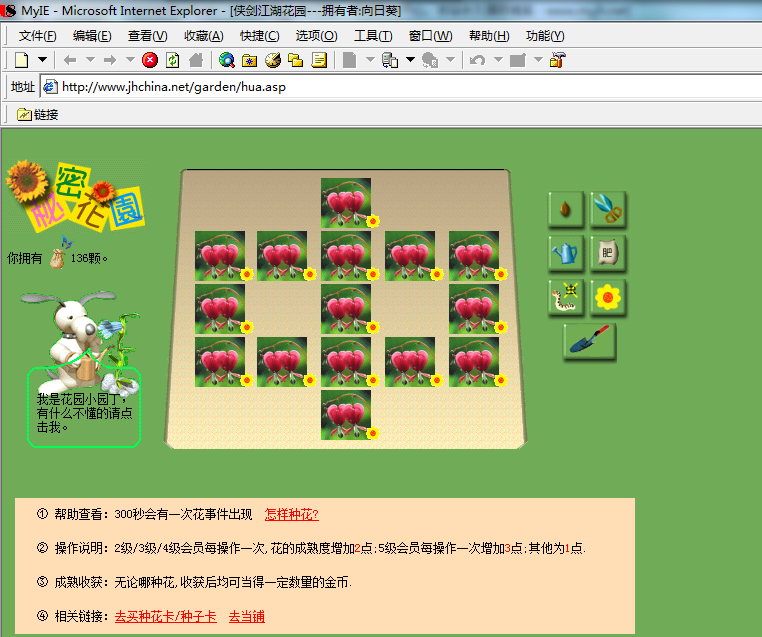Expand dropdown beside the gray globe icon
Screen dimensions: 762x637
click(x=450, y=60)
